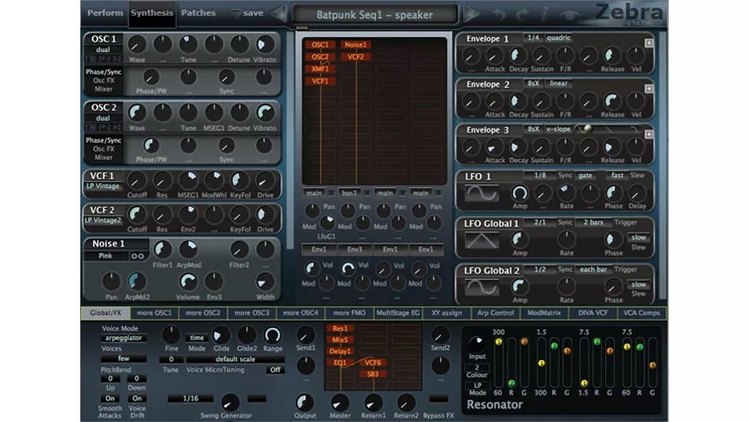Toggle Smooth Attacks On button

click(110, 399)
